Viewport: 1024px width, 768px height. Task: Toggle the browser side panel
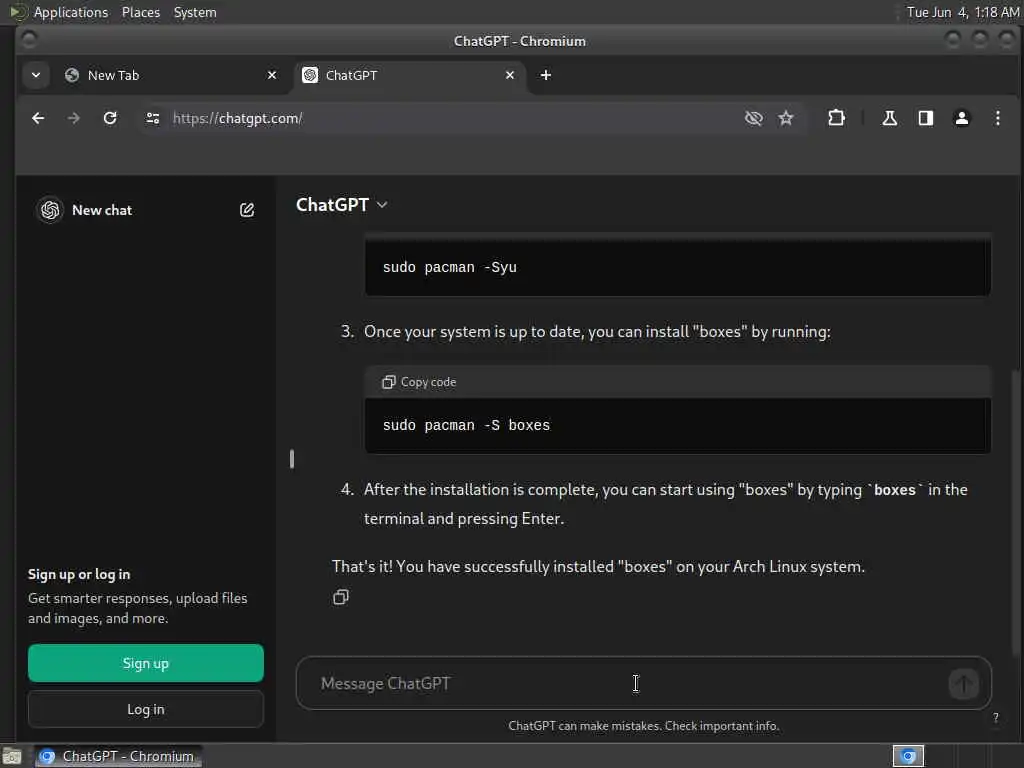(925, 118)
